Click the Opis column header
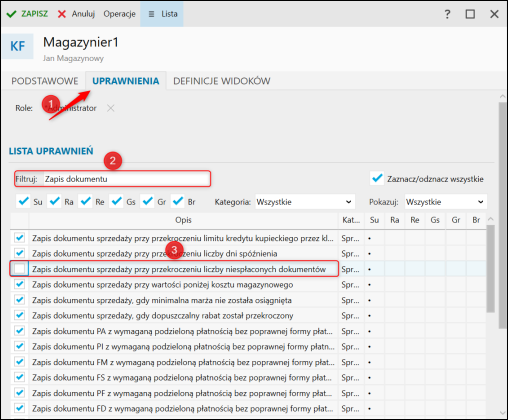 [x=183, y=220]
